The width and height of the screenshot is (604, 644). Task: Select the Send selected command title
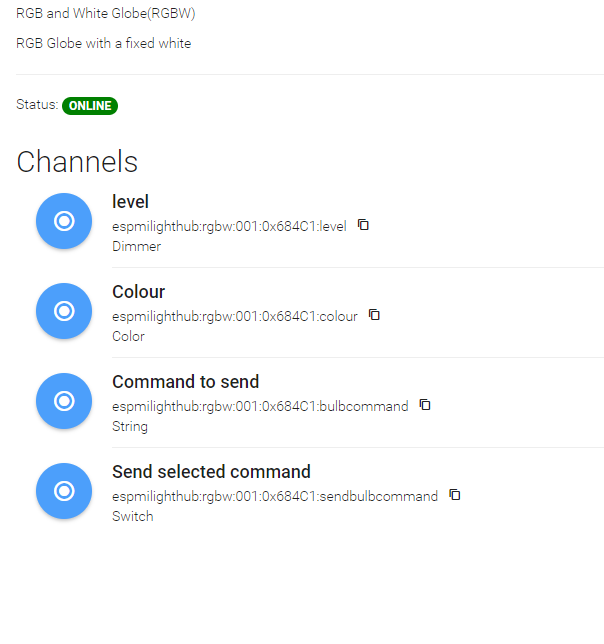(x=211, y=472)
